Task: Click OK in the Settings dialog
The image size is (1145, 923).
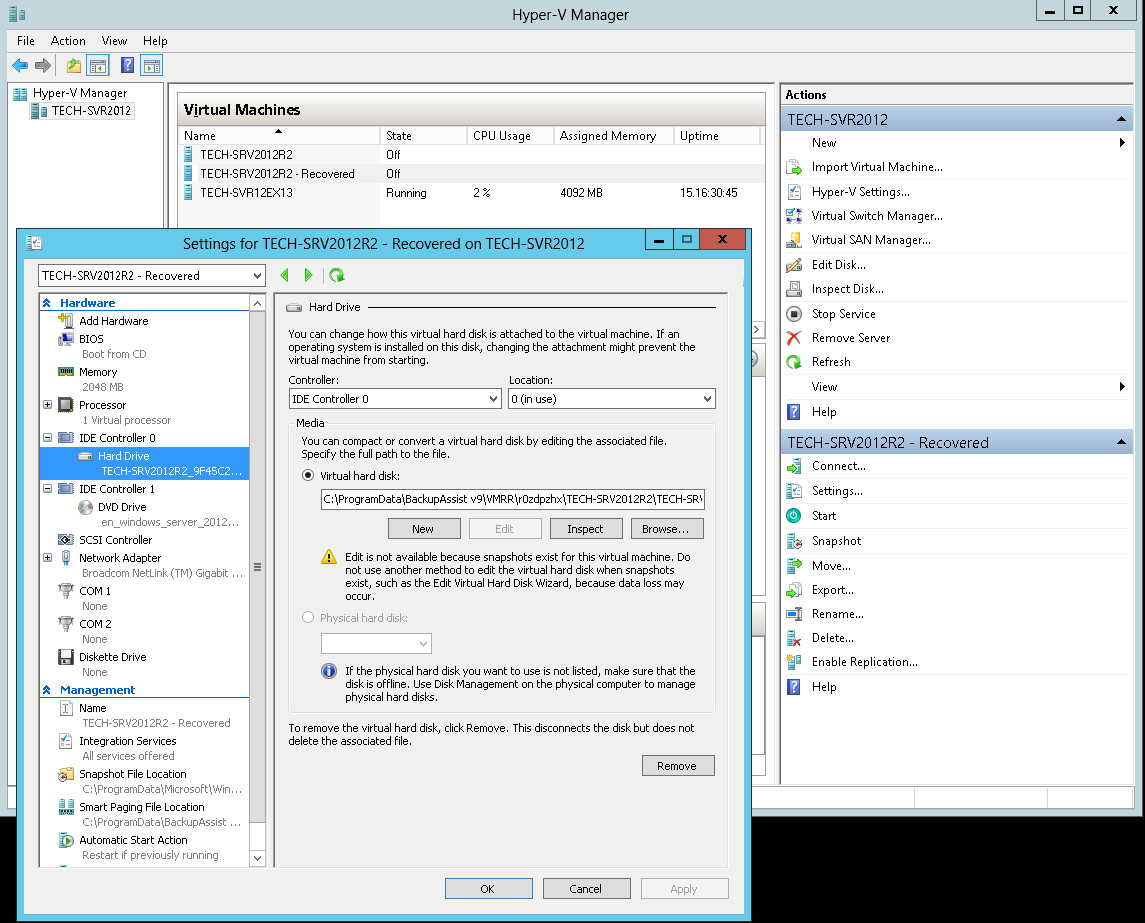Action: point(489,889)
